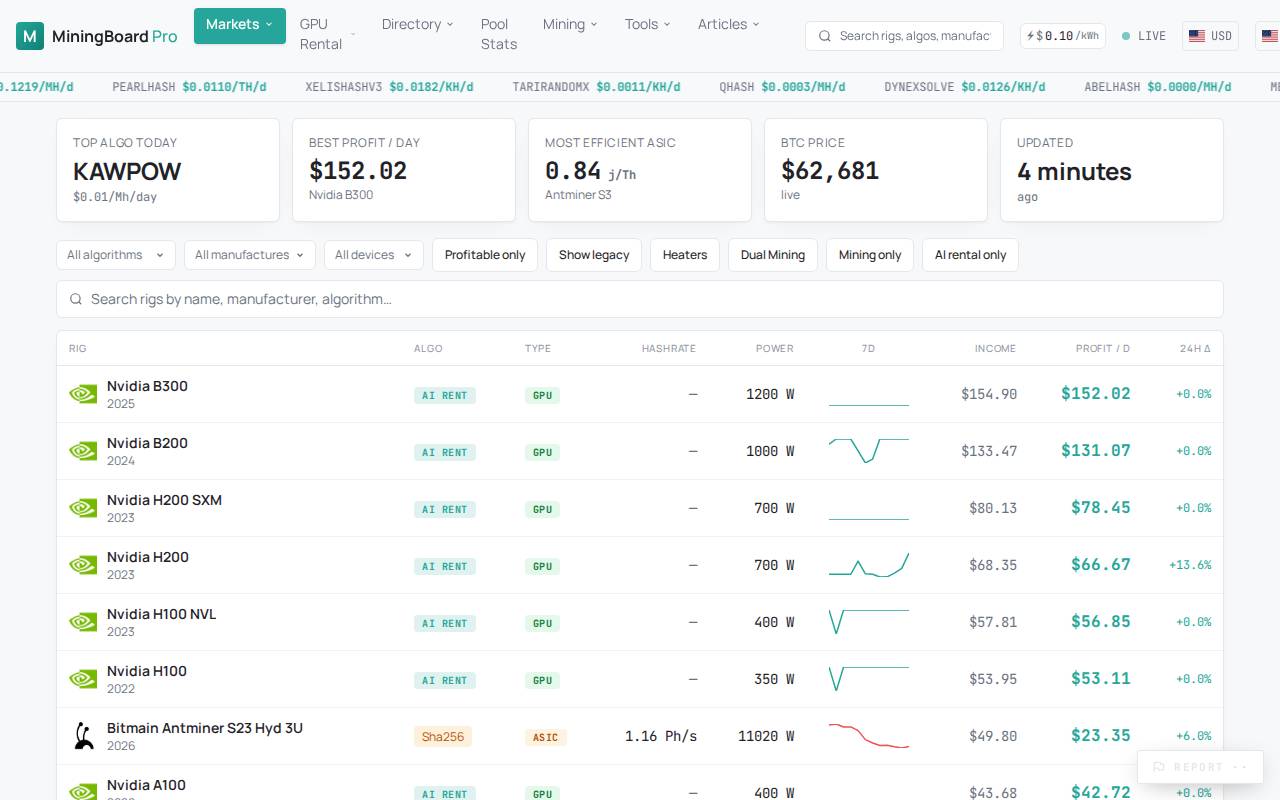Enable the Dual Mining filter
Viewport: 1280px width, 800px height.
773,255
